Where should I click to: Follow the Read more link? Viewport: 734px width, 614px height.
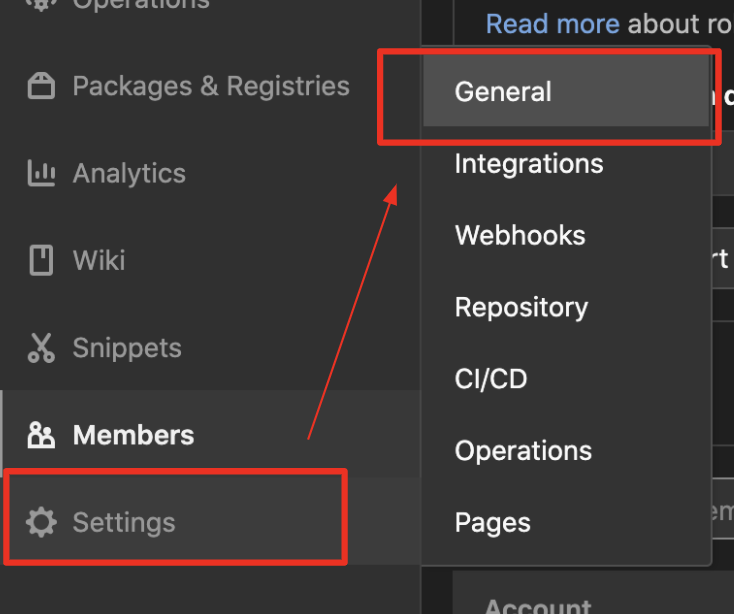(552, 23)
